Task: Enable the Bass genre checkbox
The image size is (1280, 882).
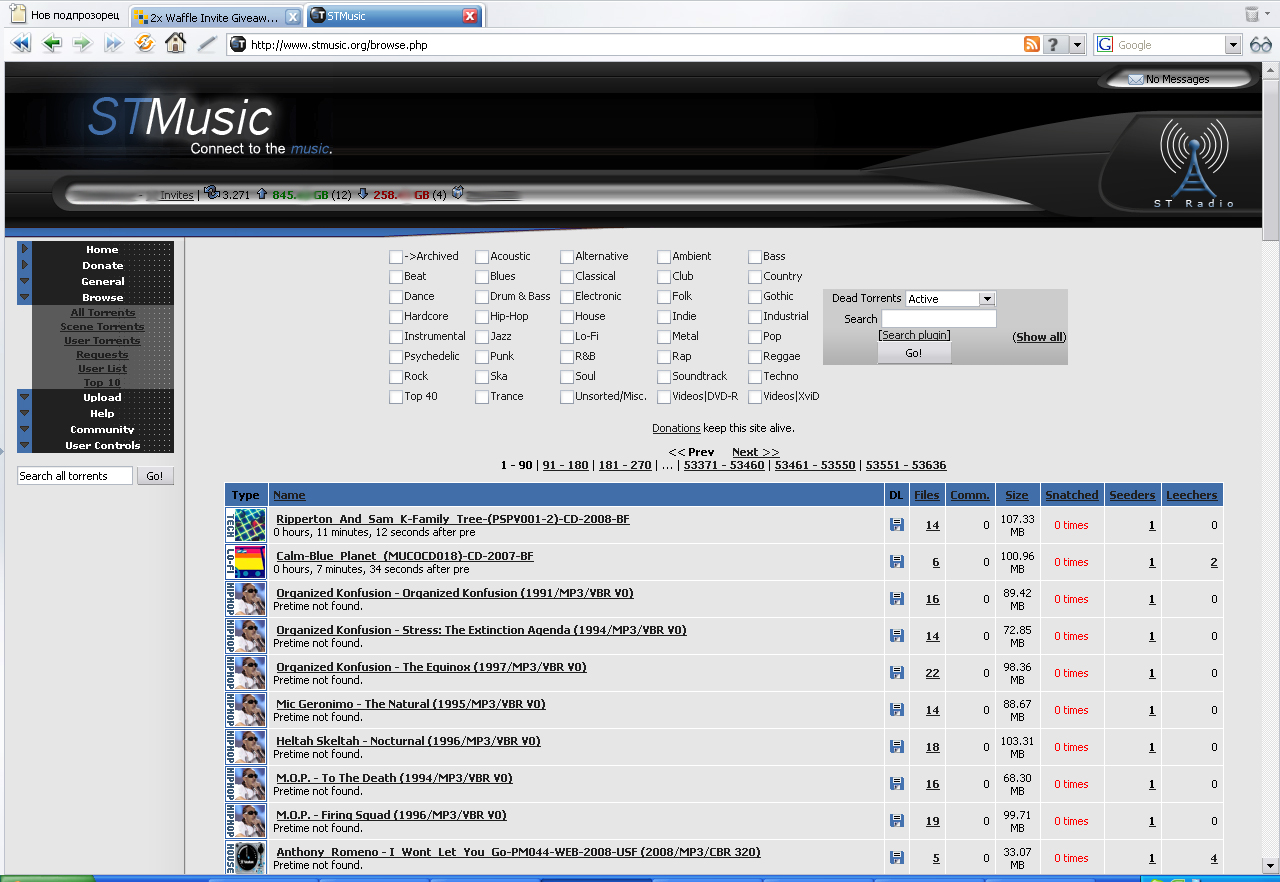Action: coord(755,257)
